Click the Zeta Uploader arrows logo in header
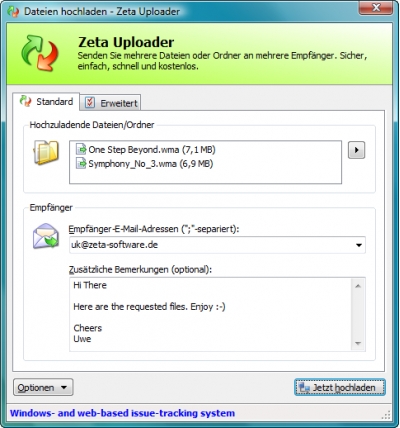Viewport: 400px width, 428px height. click(x=40, y=53)
